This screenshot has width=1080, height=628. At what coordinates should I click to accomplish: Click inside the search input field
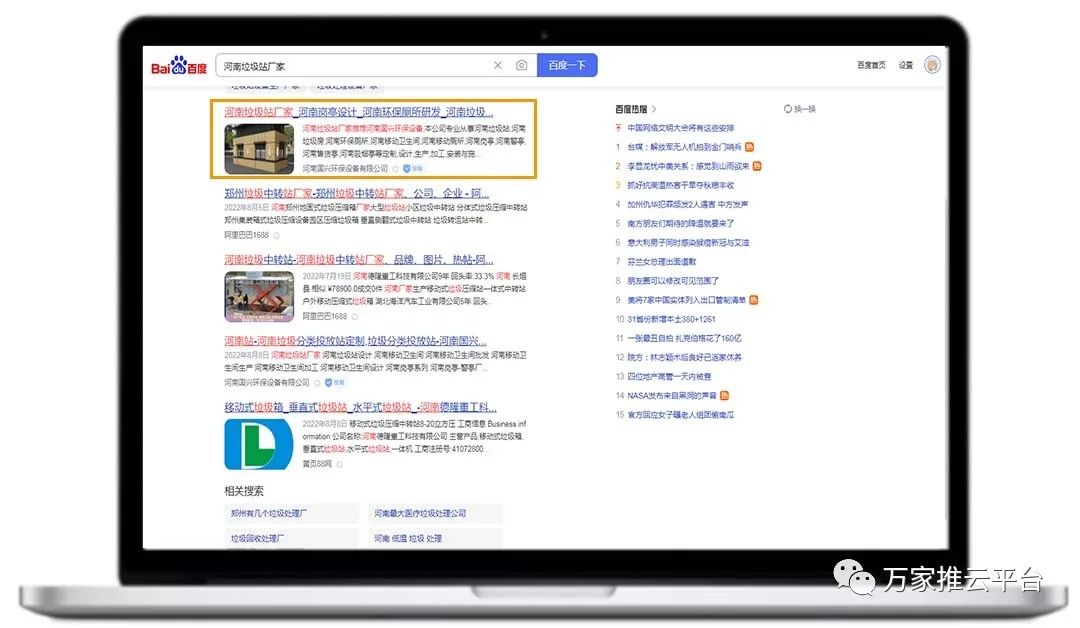350,66
